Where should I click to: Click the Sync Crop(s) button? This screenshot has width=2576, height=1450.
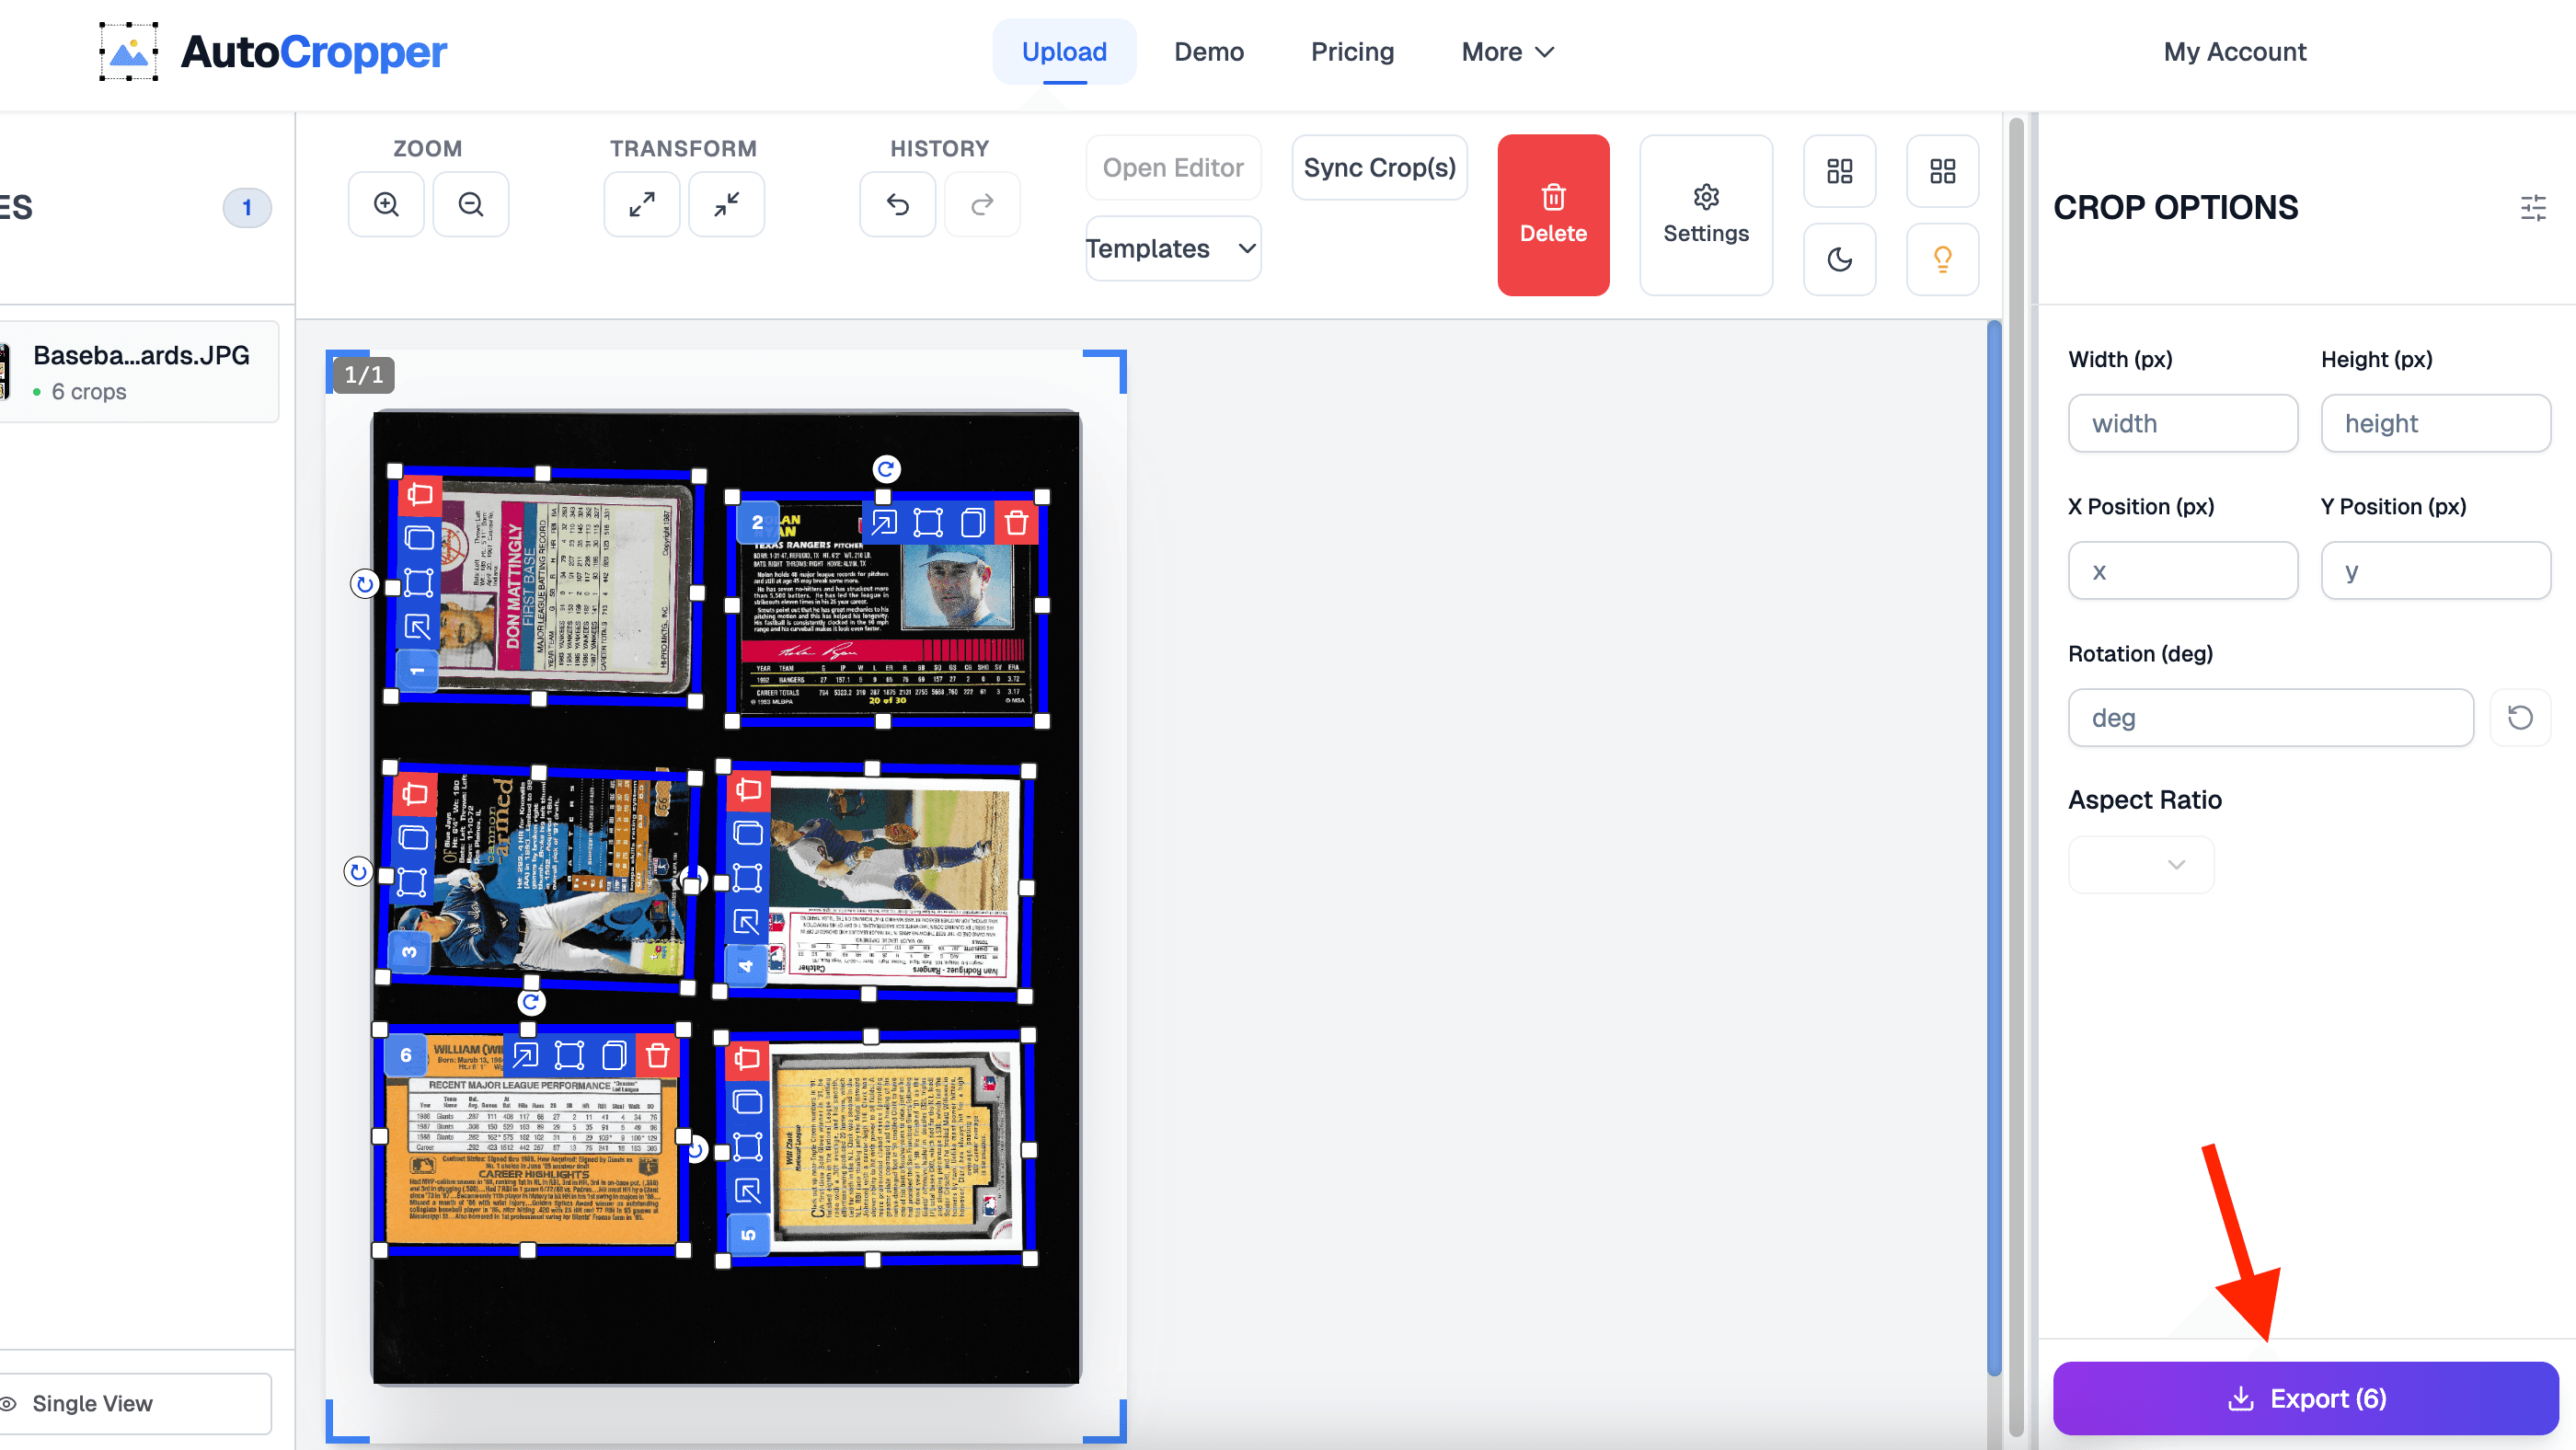[1379, 167]
